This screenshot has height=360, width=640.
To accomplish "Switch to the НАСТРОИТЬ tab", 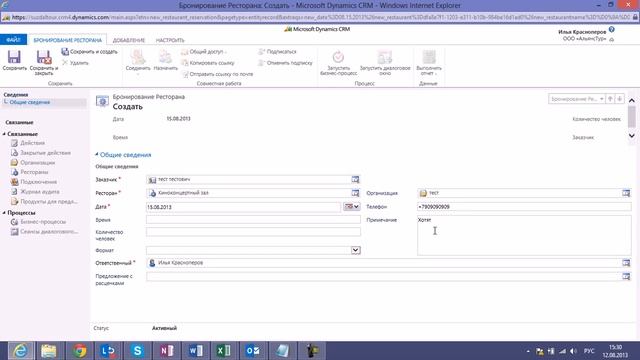I will pos(170,40).
